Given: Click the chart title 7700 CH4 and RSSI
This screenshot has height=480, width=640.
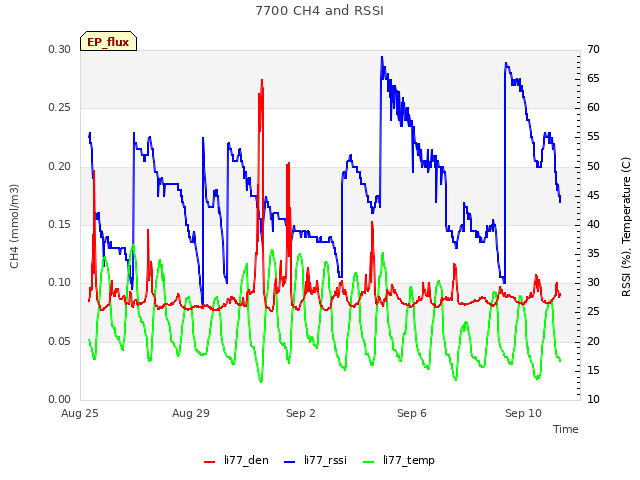Looking at the screenshot, I should [x=320, y=11].
